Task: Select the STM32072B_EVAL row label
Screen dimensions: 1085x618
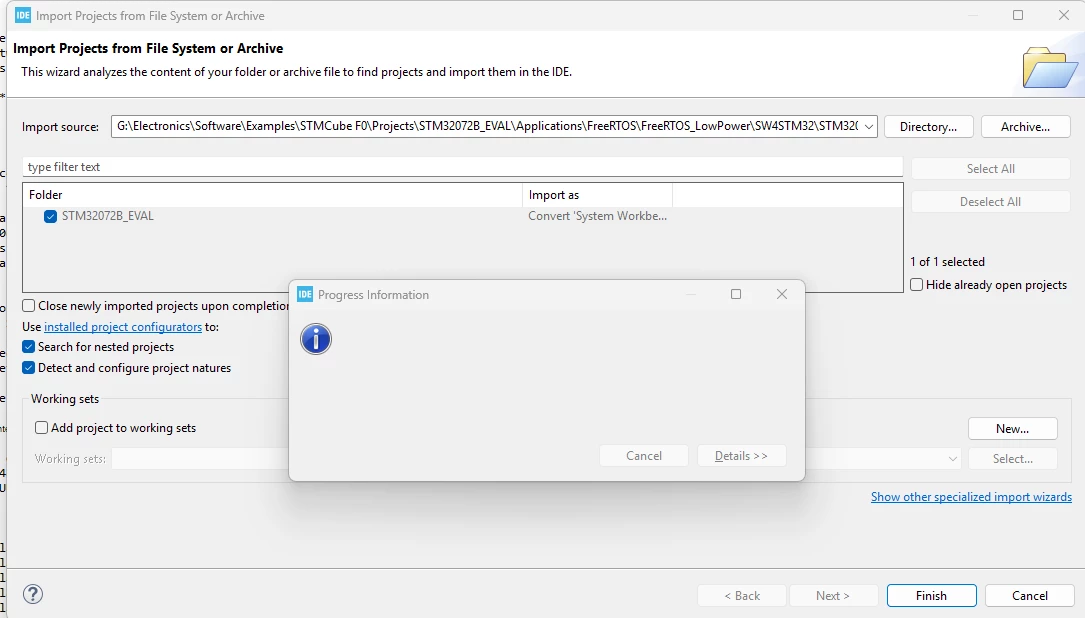Action: [108, 216]
